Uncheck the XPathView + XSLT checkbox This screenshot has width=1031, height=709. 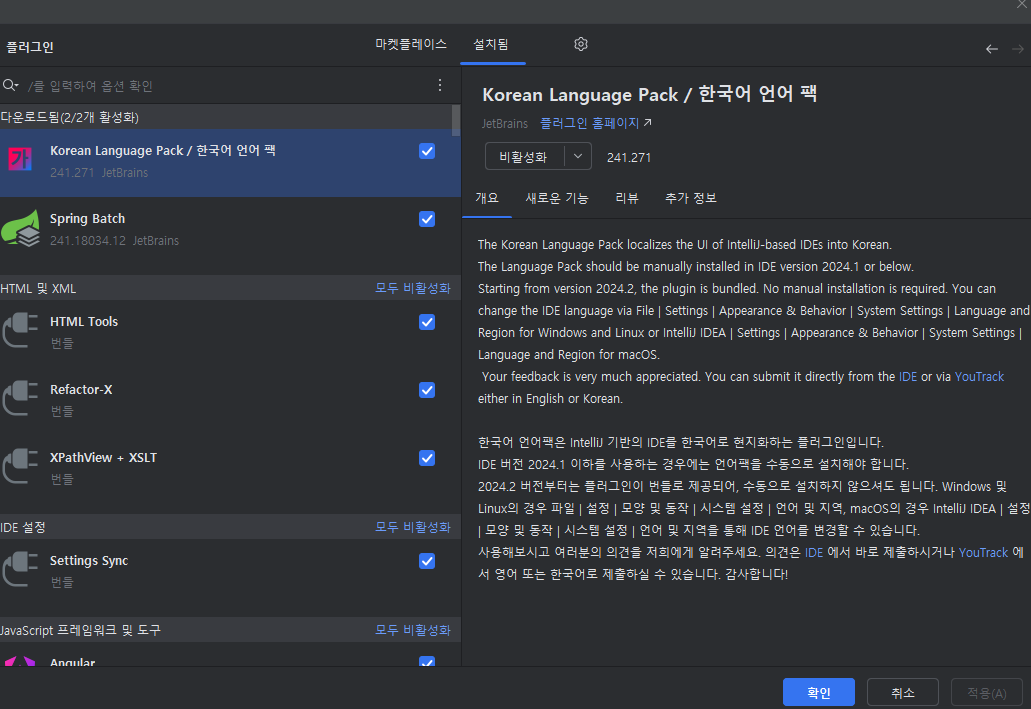(x=427, y=458)
